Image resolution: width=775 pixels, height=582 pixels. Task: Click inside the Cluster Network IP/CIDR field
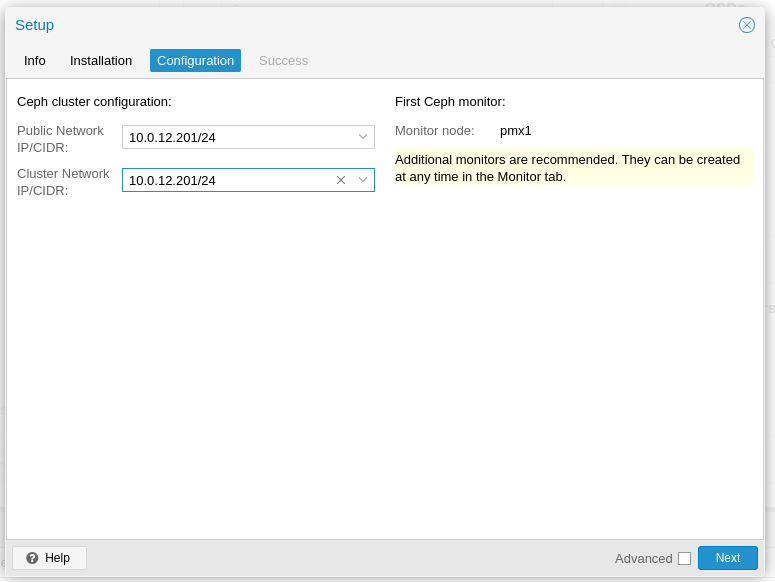227,180
